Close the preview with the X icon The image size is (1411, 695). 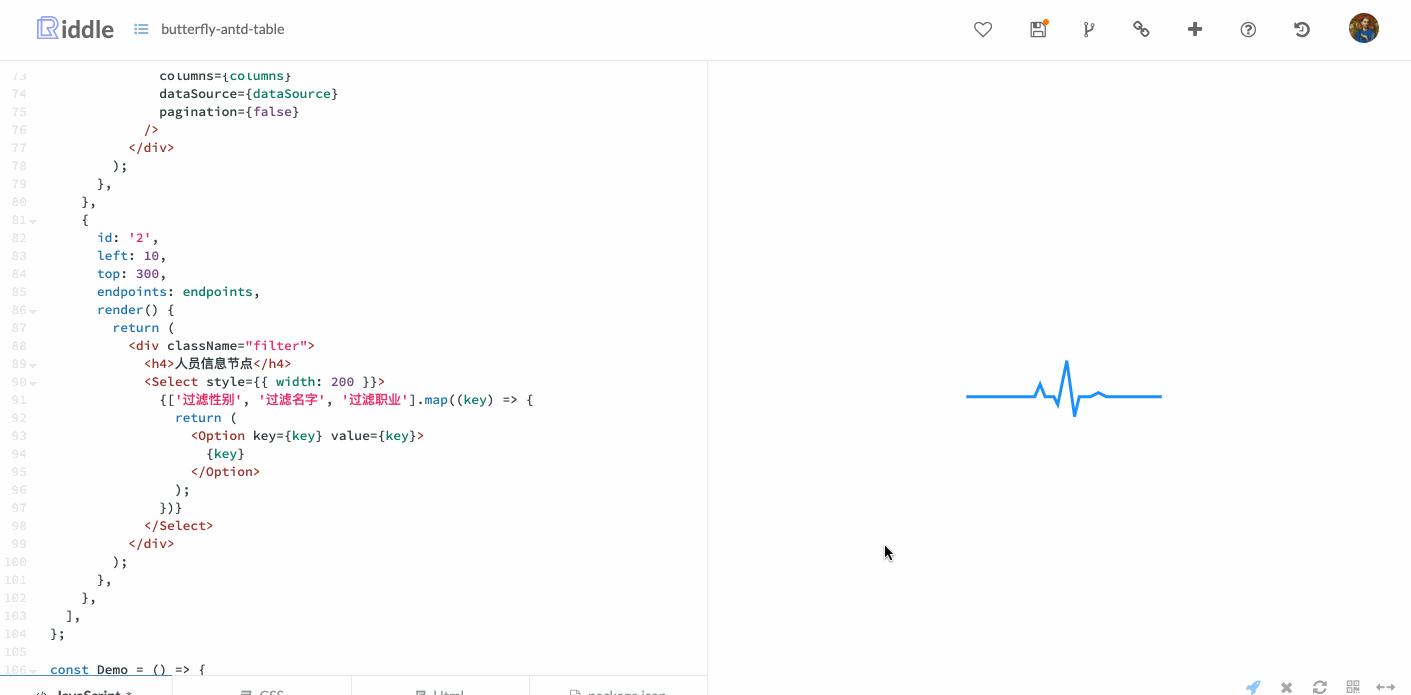point(1286,687)
